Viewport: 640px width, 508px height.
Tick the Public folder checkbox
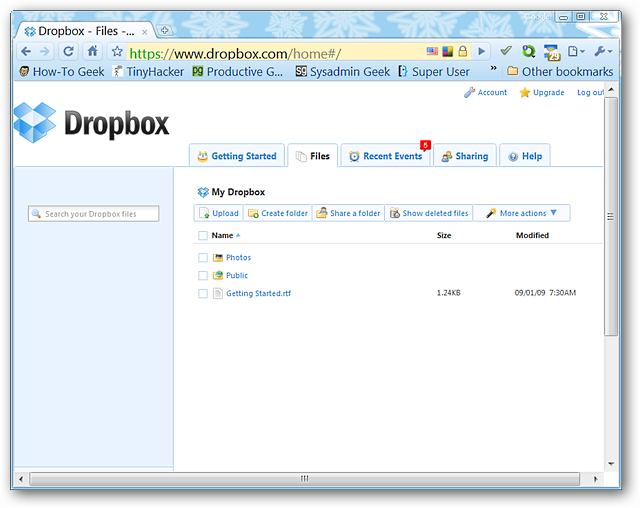(x=203, y=276)
